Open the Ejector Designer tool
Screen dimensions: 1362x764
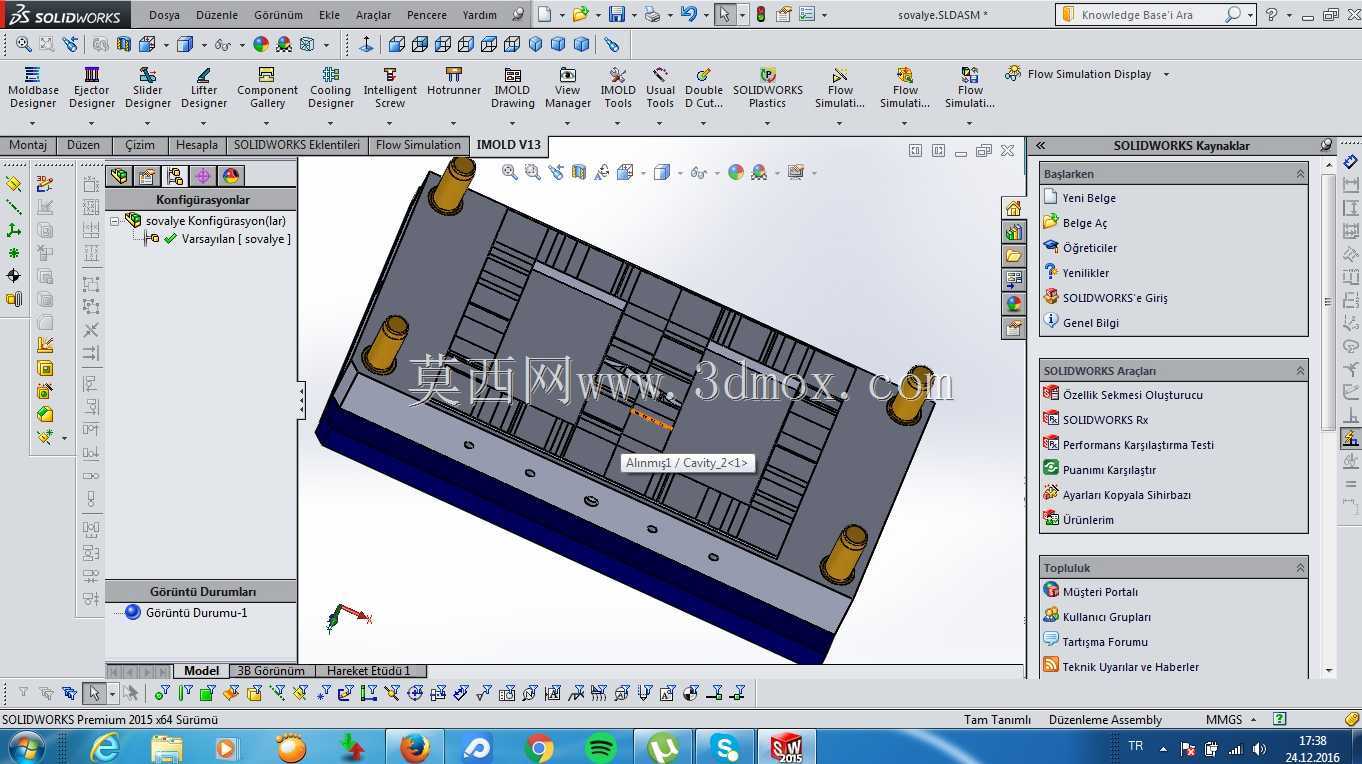point(92,88)
